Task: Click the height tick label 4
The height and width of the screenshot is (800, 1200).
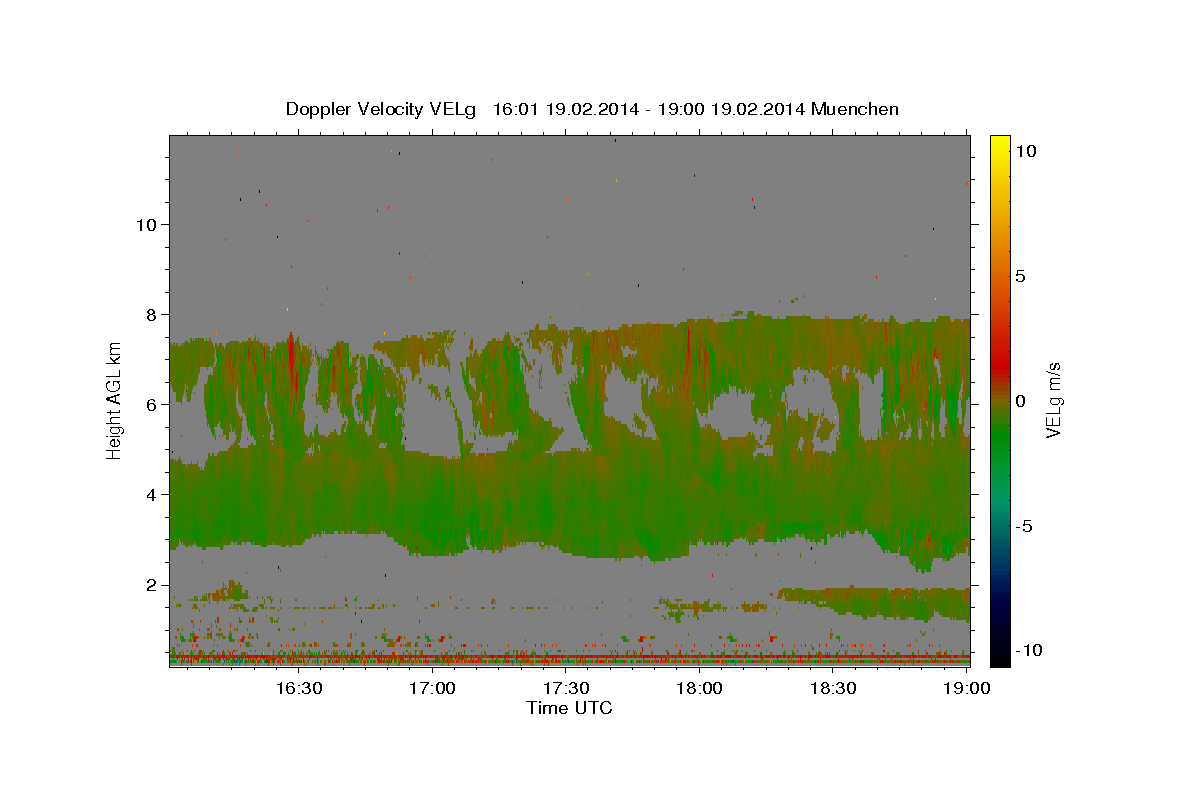Action: (x=152, y=494)
